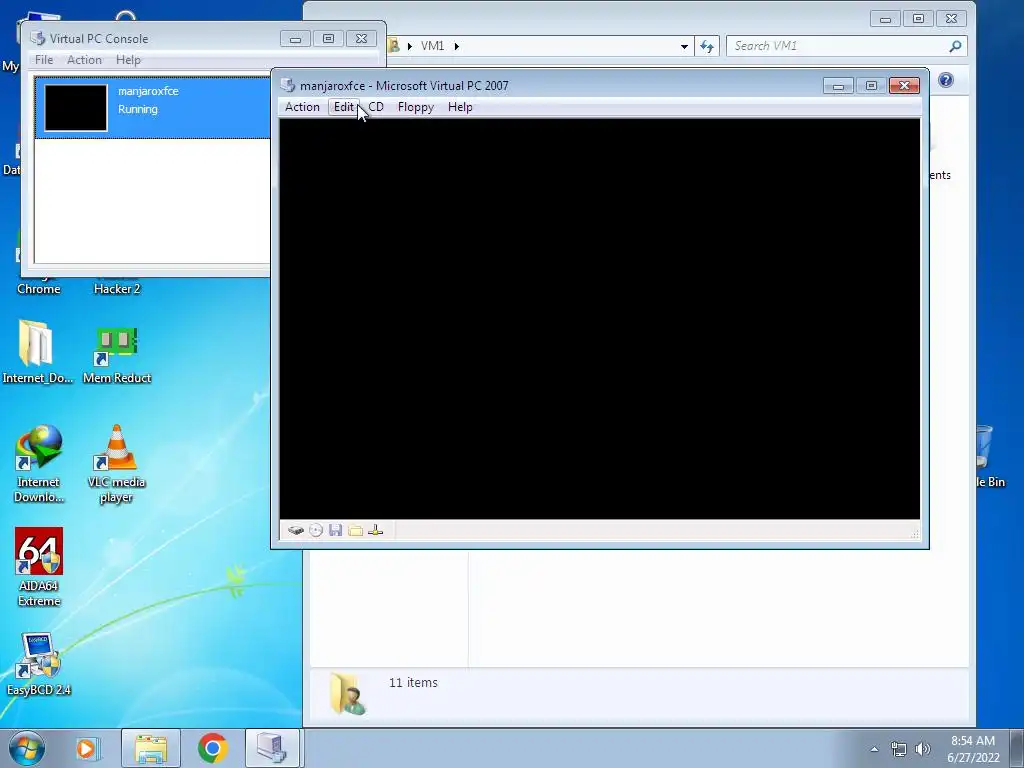Maximize the manjaroxfce Virtual PC window

(x=871, y=86)
